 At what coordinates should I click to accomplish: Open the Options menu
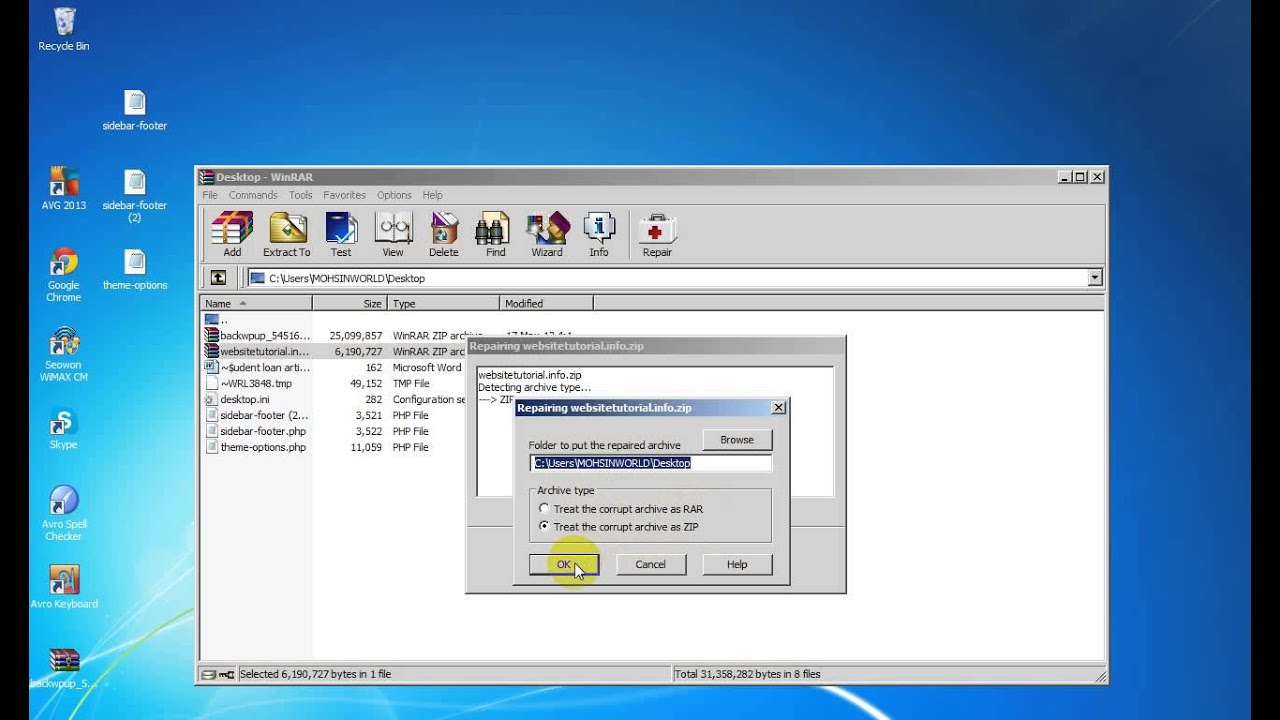pyautogui.click(x=394, y=195)
